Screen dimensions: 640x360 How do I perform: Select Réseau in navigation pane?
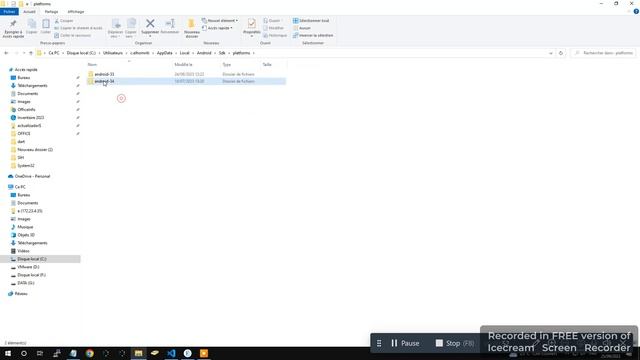[x=21, y=293]
